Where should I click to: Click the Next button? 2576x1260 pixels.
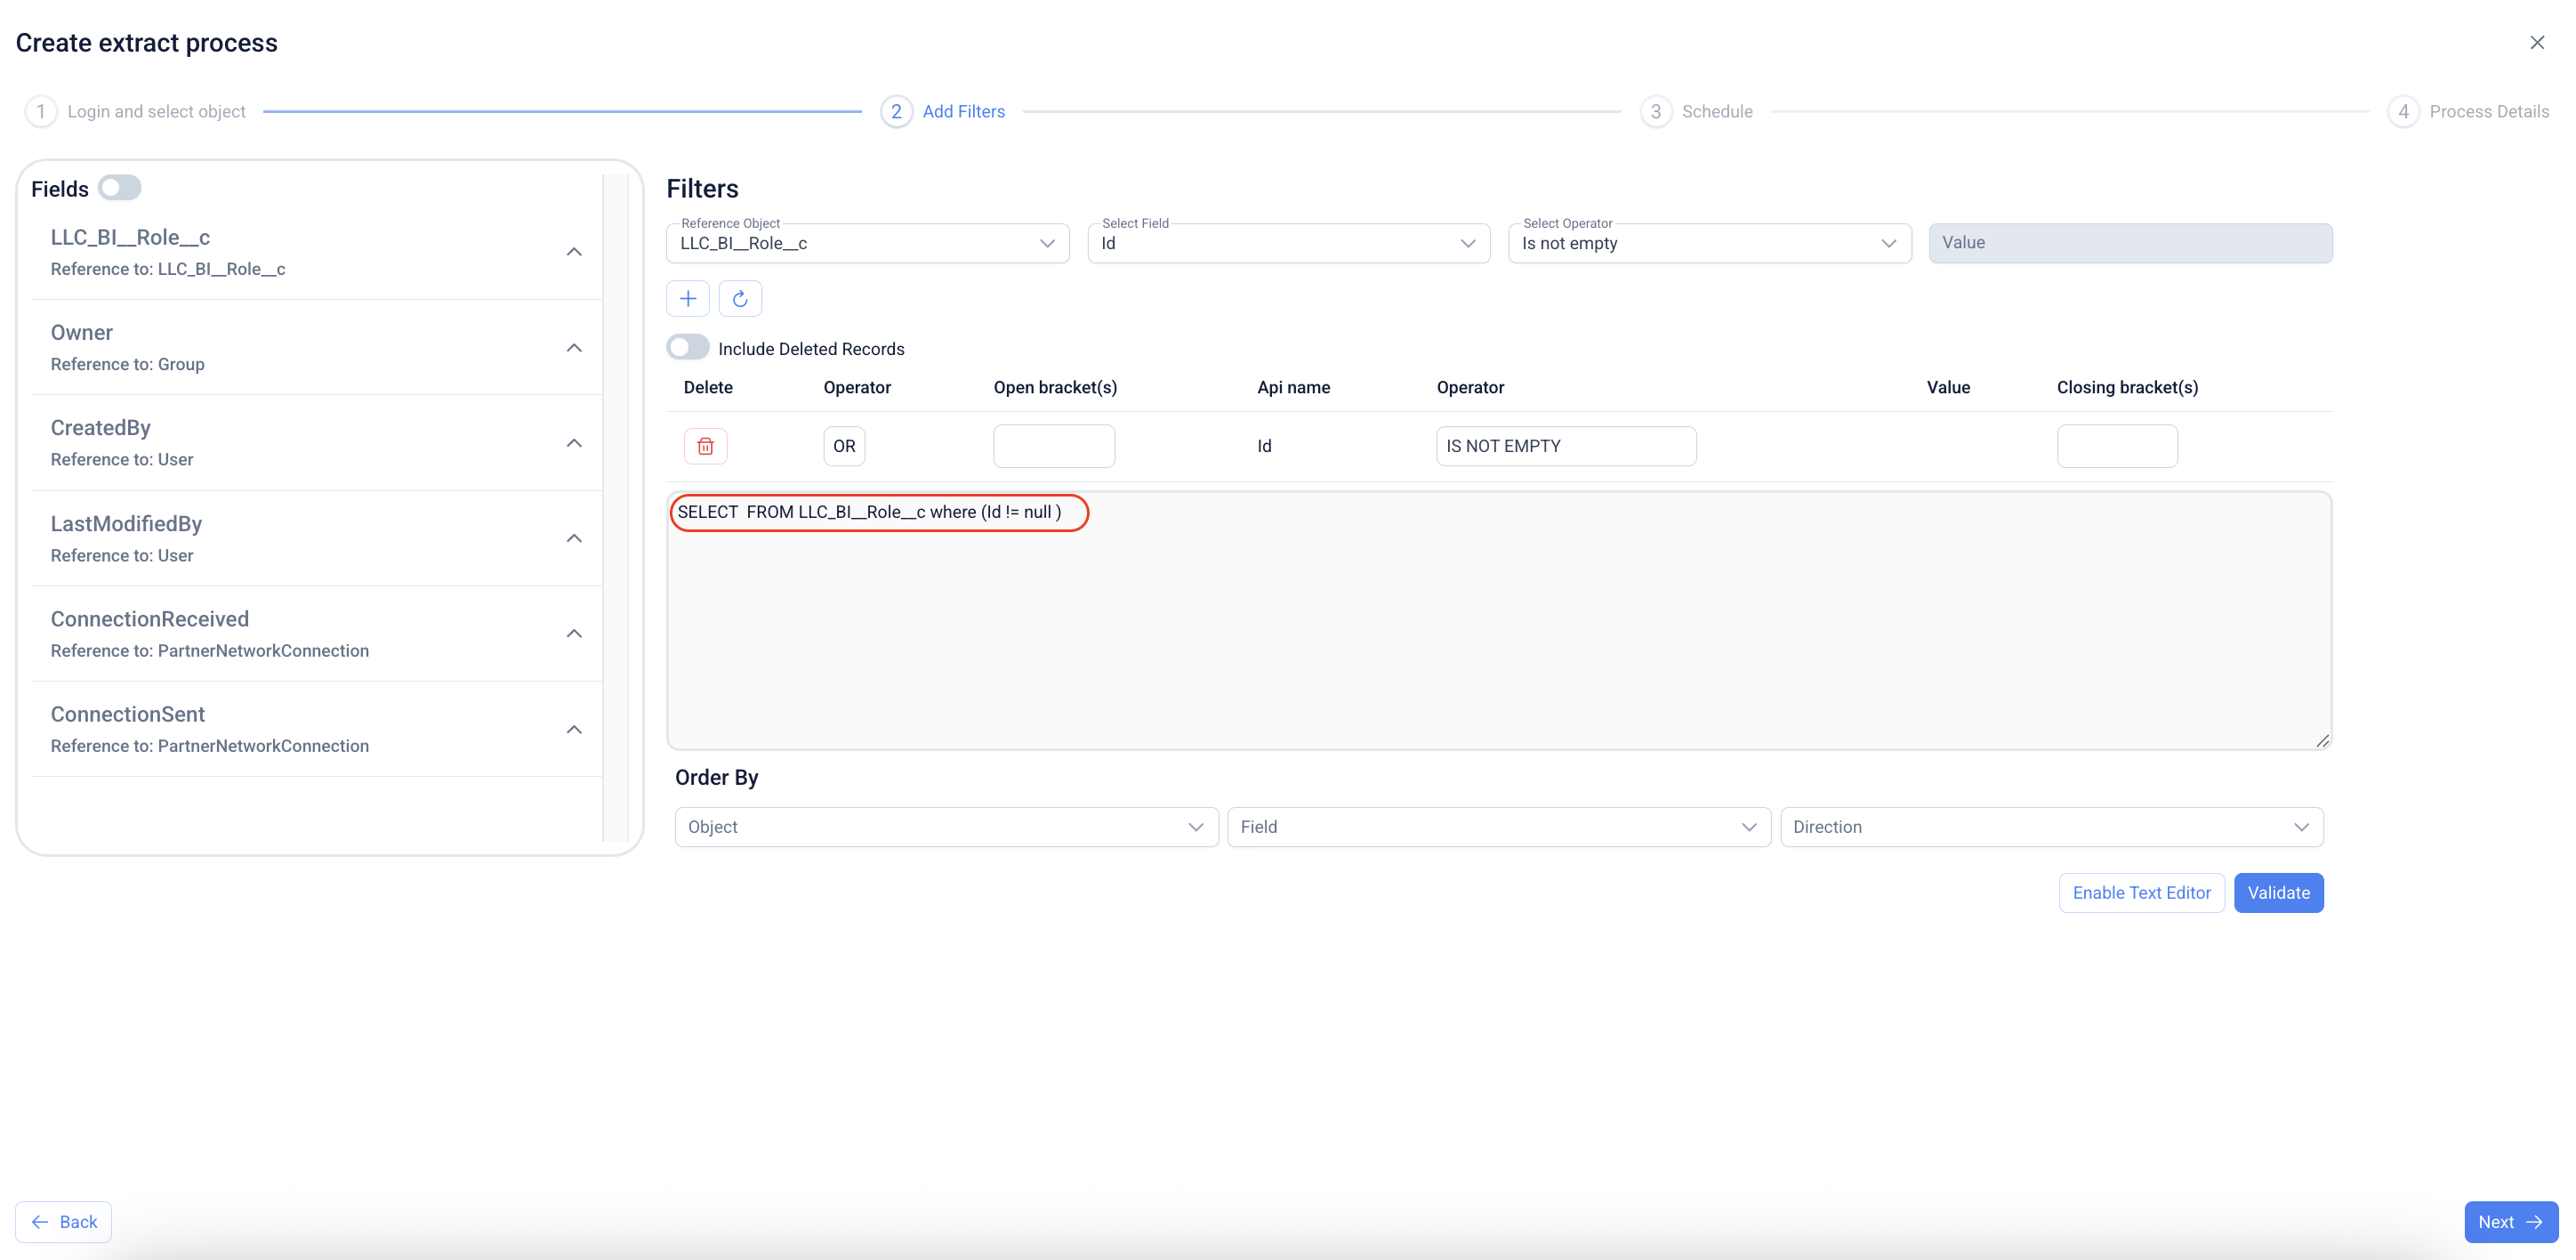coord(2509,1221)
